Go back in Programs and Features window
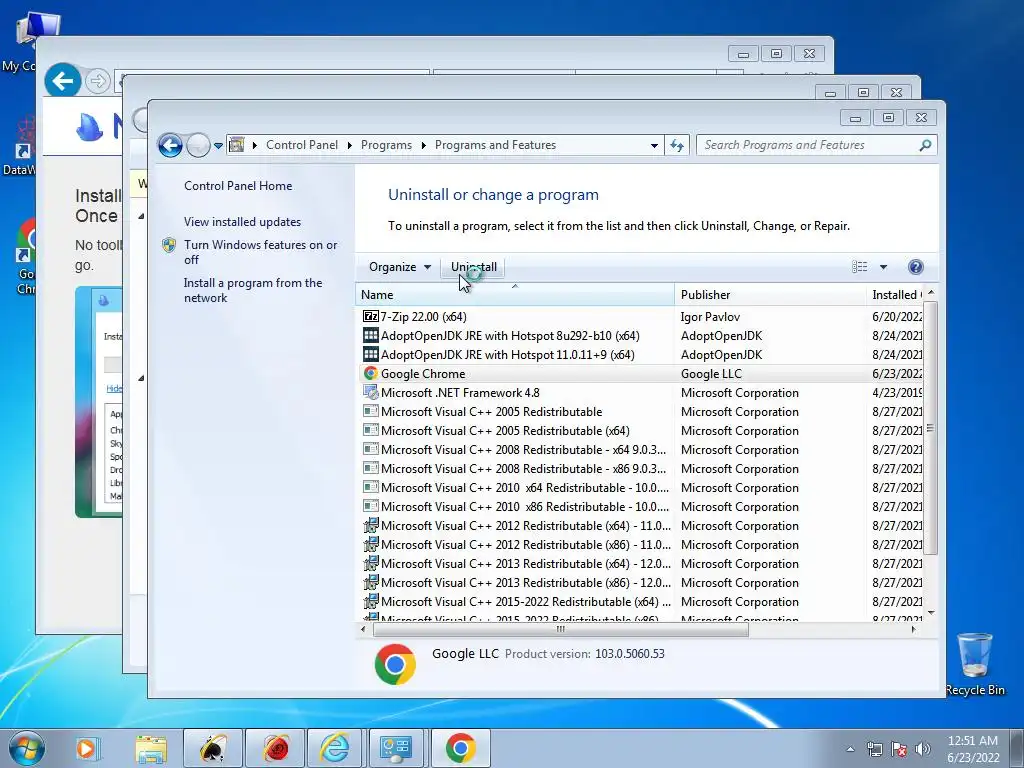 (x=170, y=145)
